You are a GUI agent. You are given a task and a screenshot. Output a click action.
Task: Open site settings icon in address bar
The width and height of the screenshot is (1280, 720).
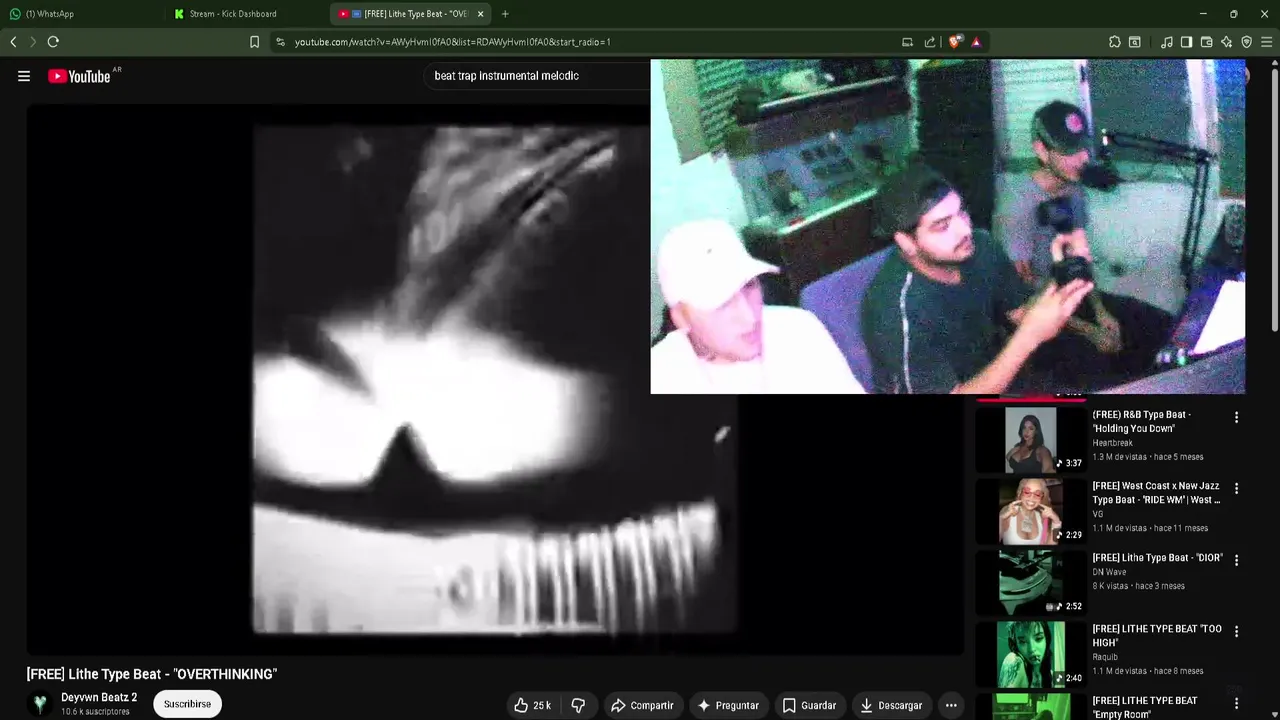point(280,42)
